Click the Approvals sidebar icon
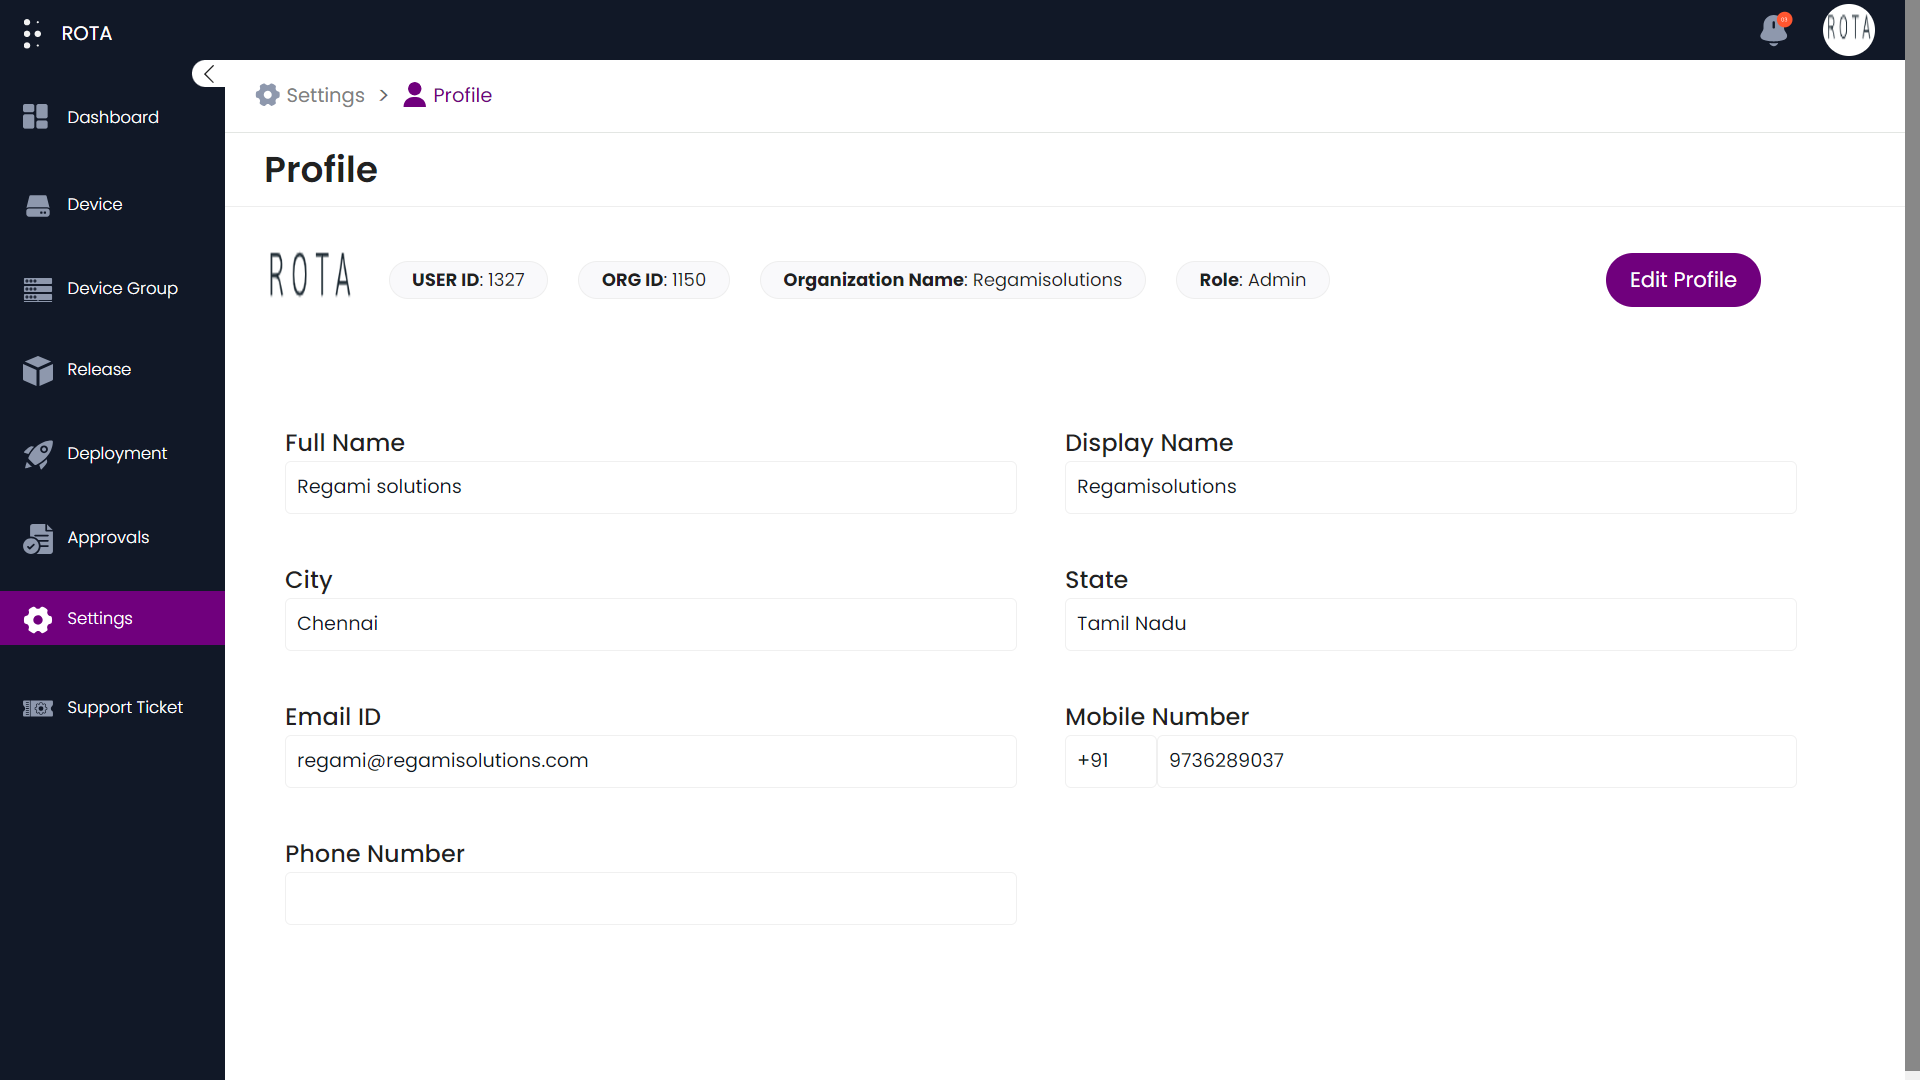The image size is (1920, 1080). pyautogui.click(x=38, y=538)
